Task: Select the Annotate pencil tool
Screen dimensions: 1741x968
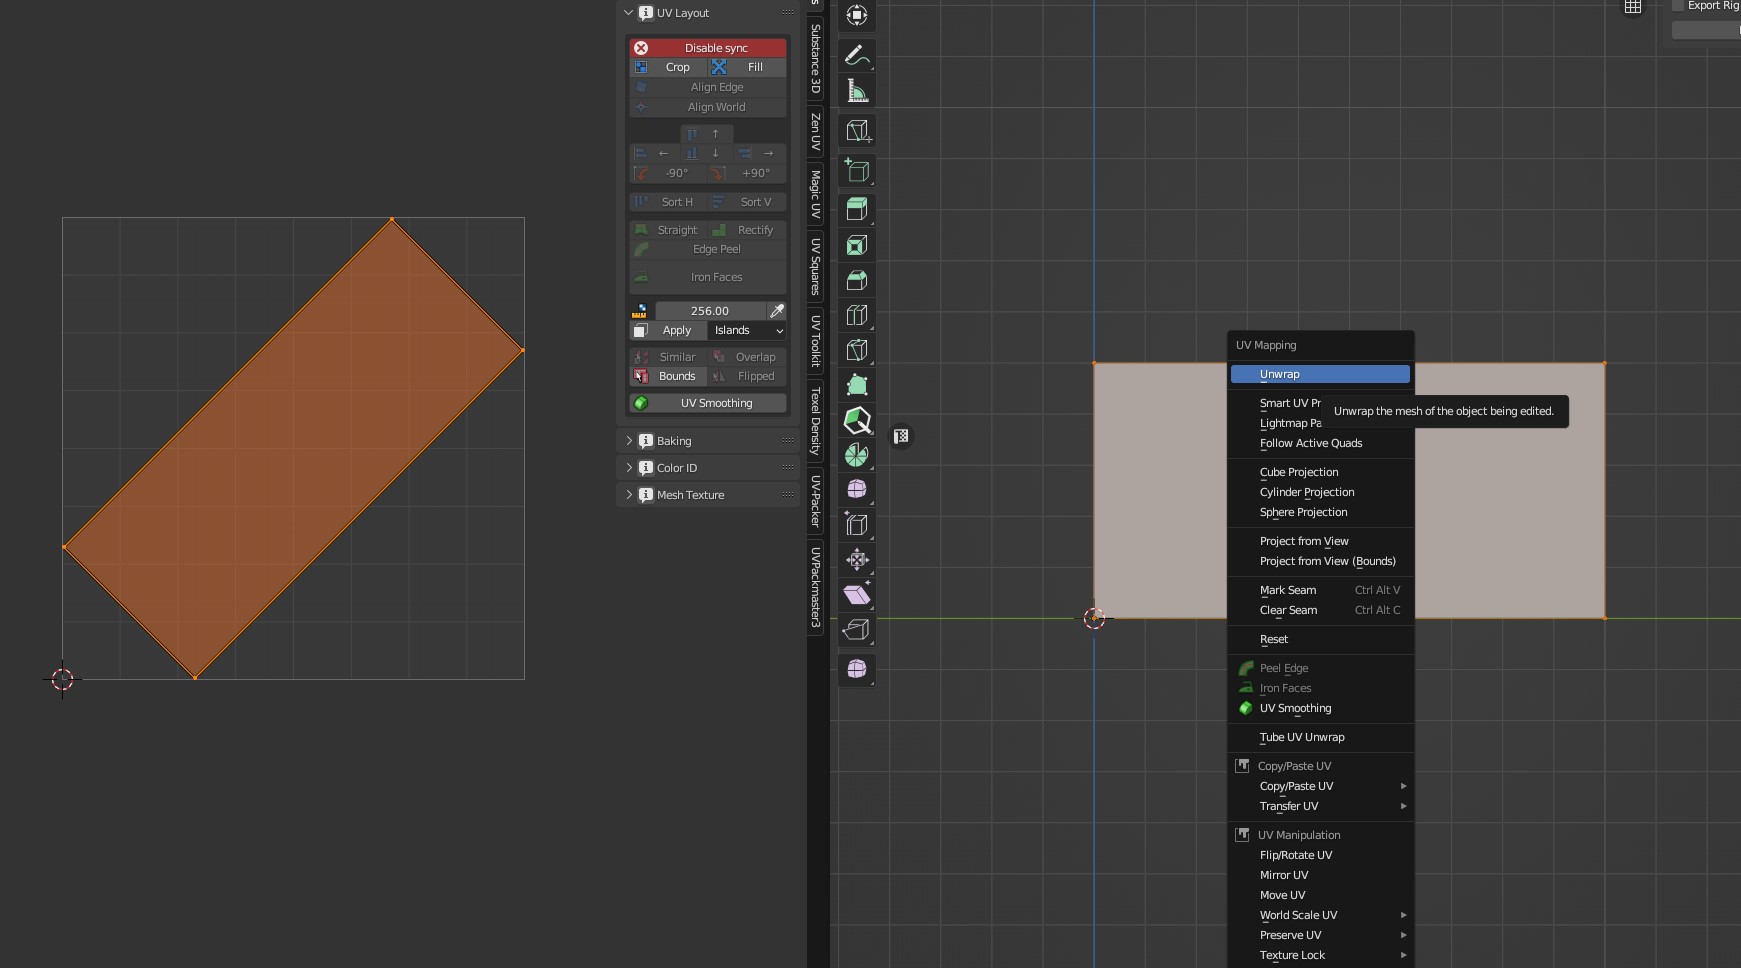Action: (x=857, y=55)
